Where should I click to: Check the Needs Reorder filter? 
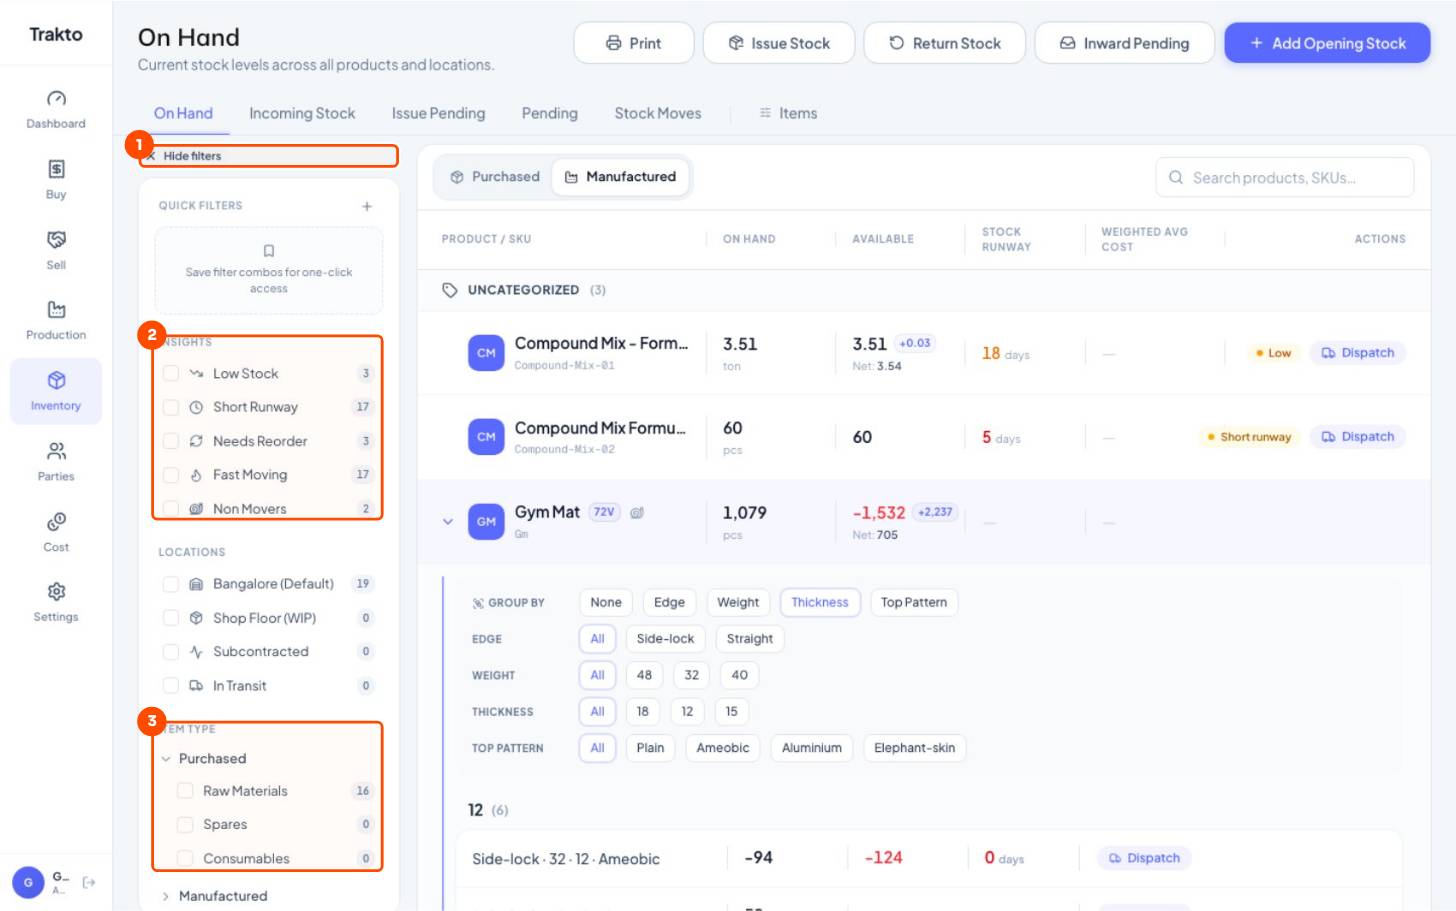point(171,441)
